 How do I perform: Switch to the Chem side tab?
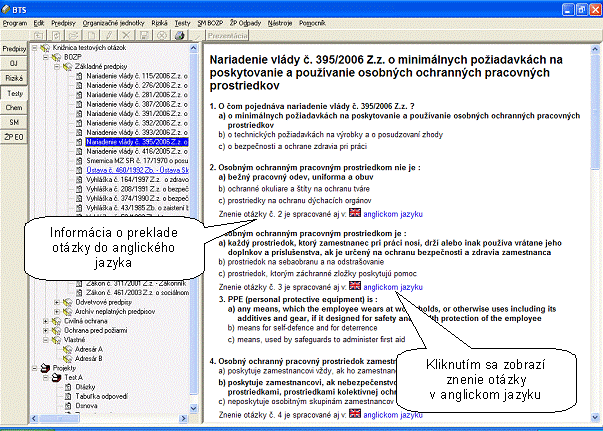(x=14, y=108)
